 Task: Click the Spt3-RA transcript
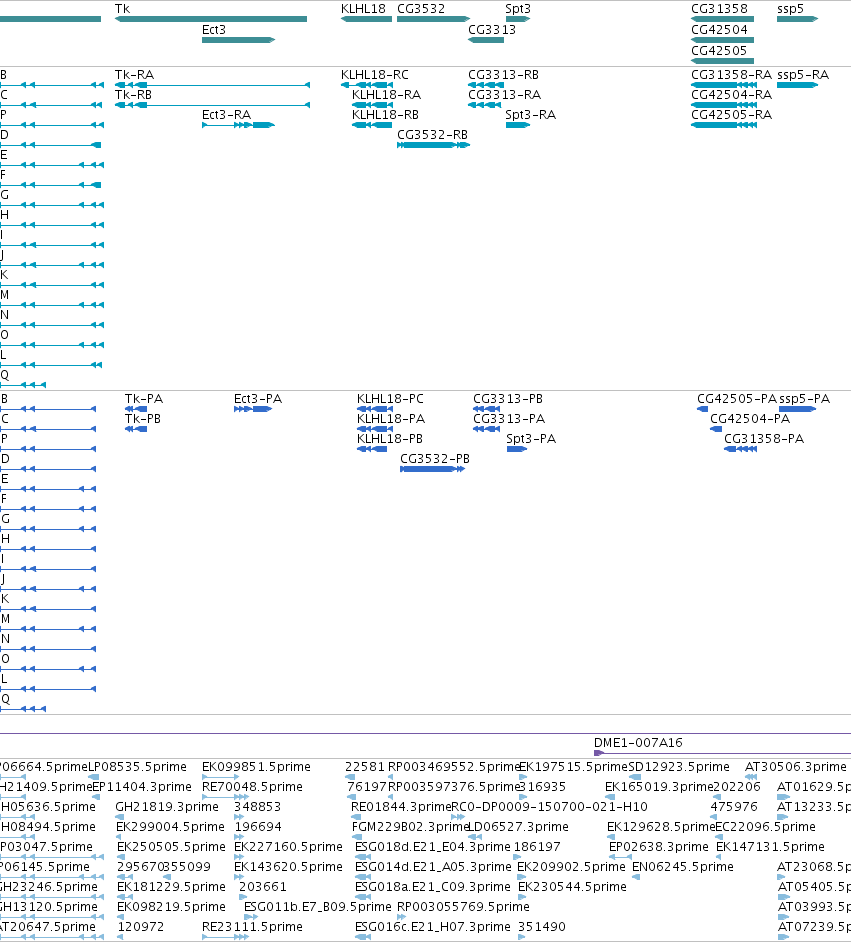[x=518, y=125]
